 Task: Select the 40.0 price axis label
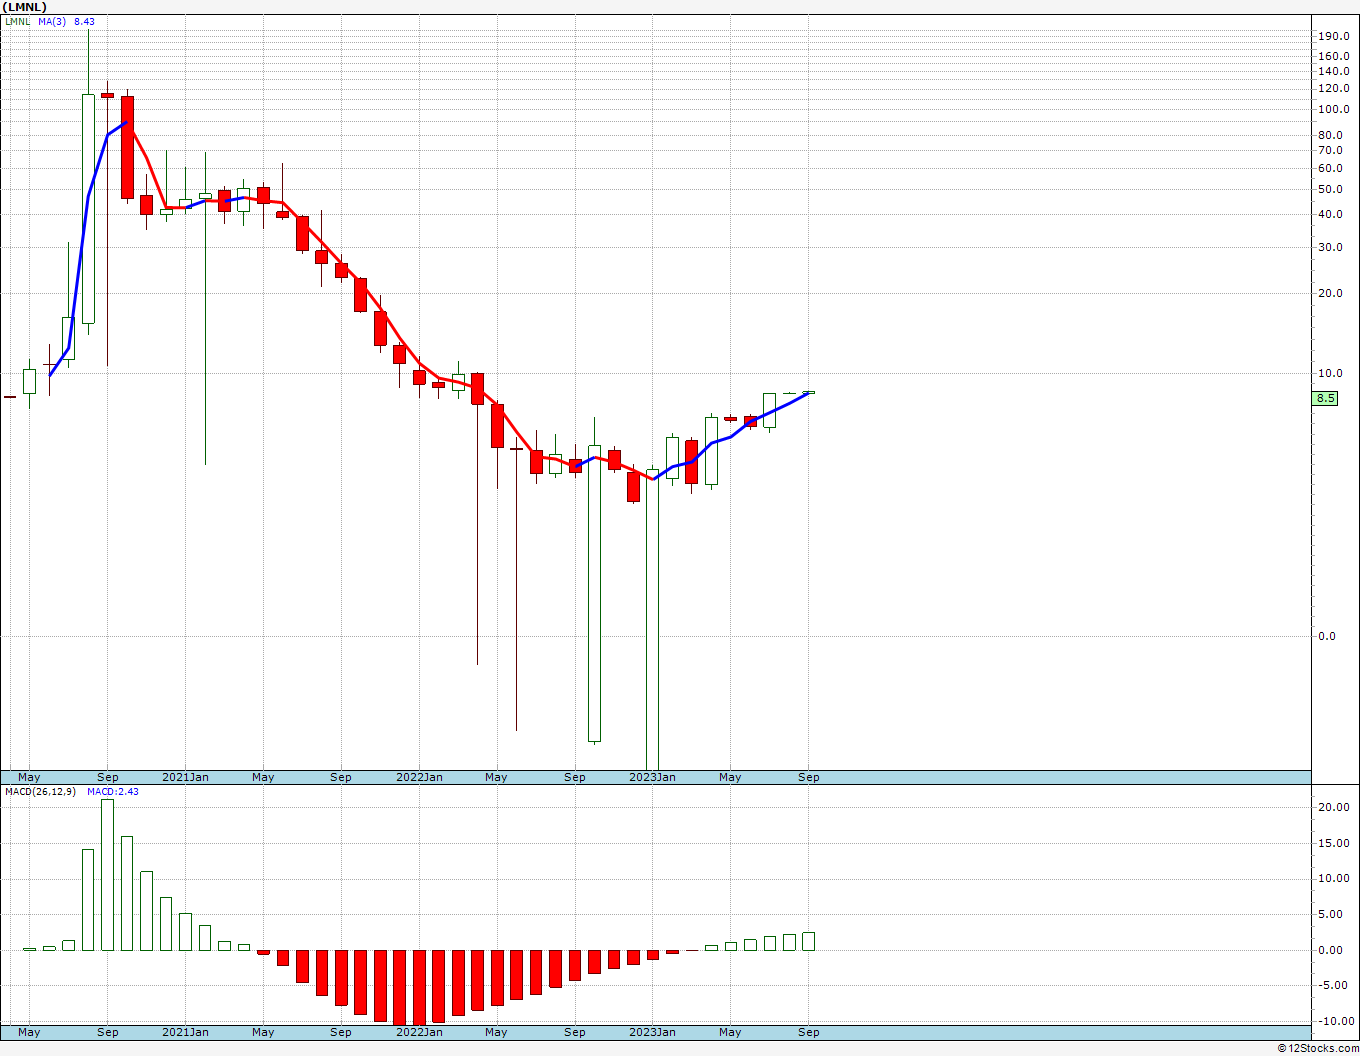(x=1331, y=215)
